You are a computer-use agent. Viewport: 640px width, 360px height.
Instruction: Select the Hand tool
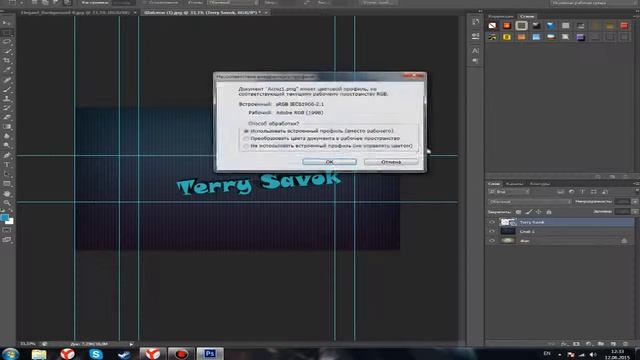click(x=7, y=193)
